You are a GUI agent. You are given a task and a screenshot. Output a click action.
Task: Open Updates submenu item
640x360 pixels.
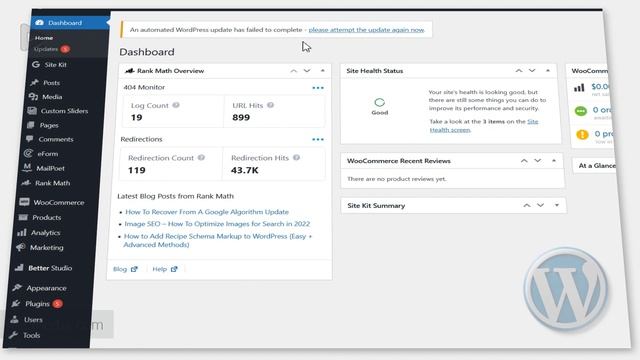point(46,49)
